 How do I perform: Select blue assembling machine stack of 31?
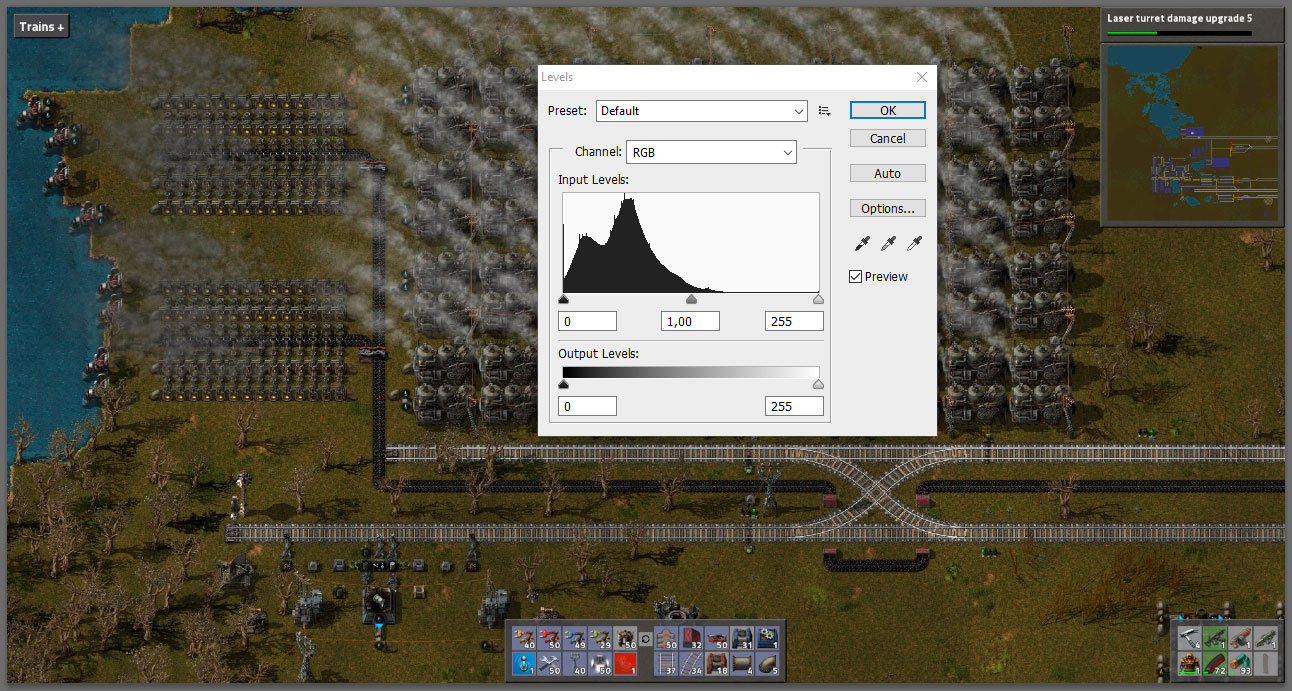coord(742,637)
